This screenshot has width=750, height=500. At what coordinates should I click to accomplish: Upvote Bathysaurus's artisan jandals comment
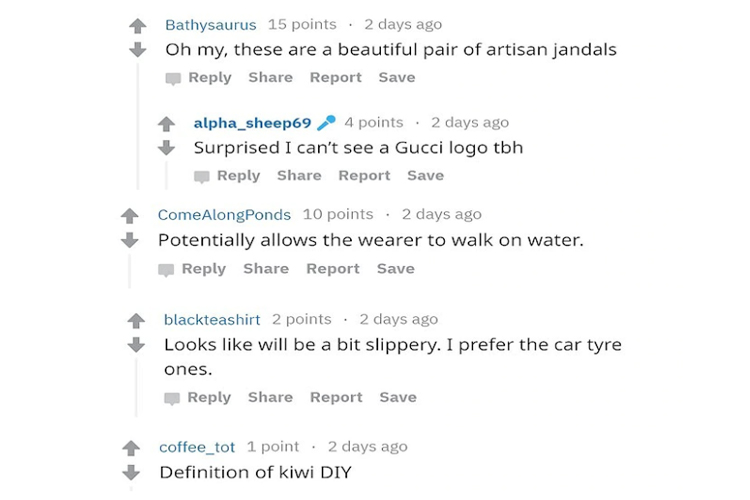pos(138,26)
